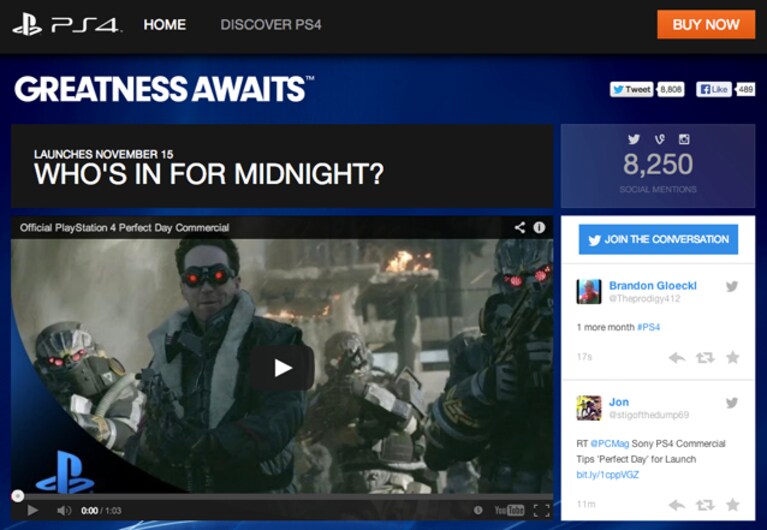This screenshot has width=767, height=530.
Task: Click the small play button in video controls
Action: pos(33,510)
